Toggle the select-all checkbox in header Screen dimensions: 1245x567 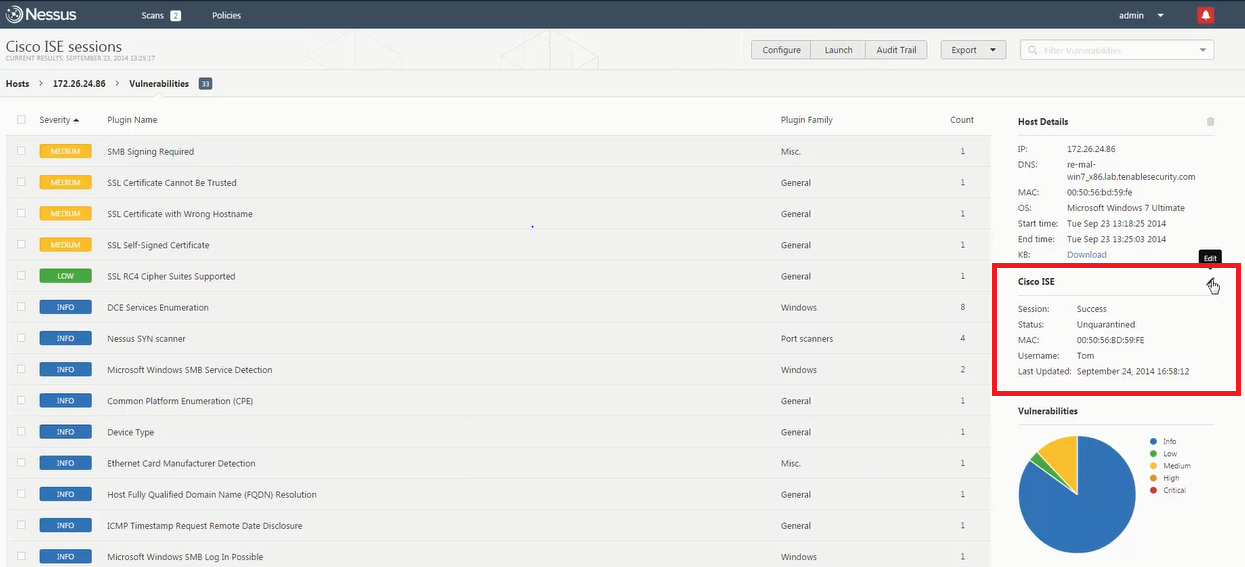pyautogui.click(x=21, y=120)
